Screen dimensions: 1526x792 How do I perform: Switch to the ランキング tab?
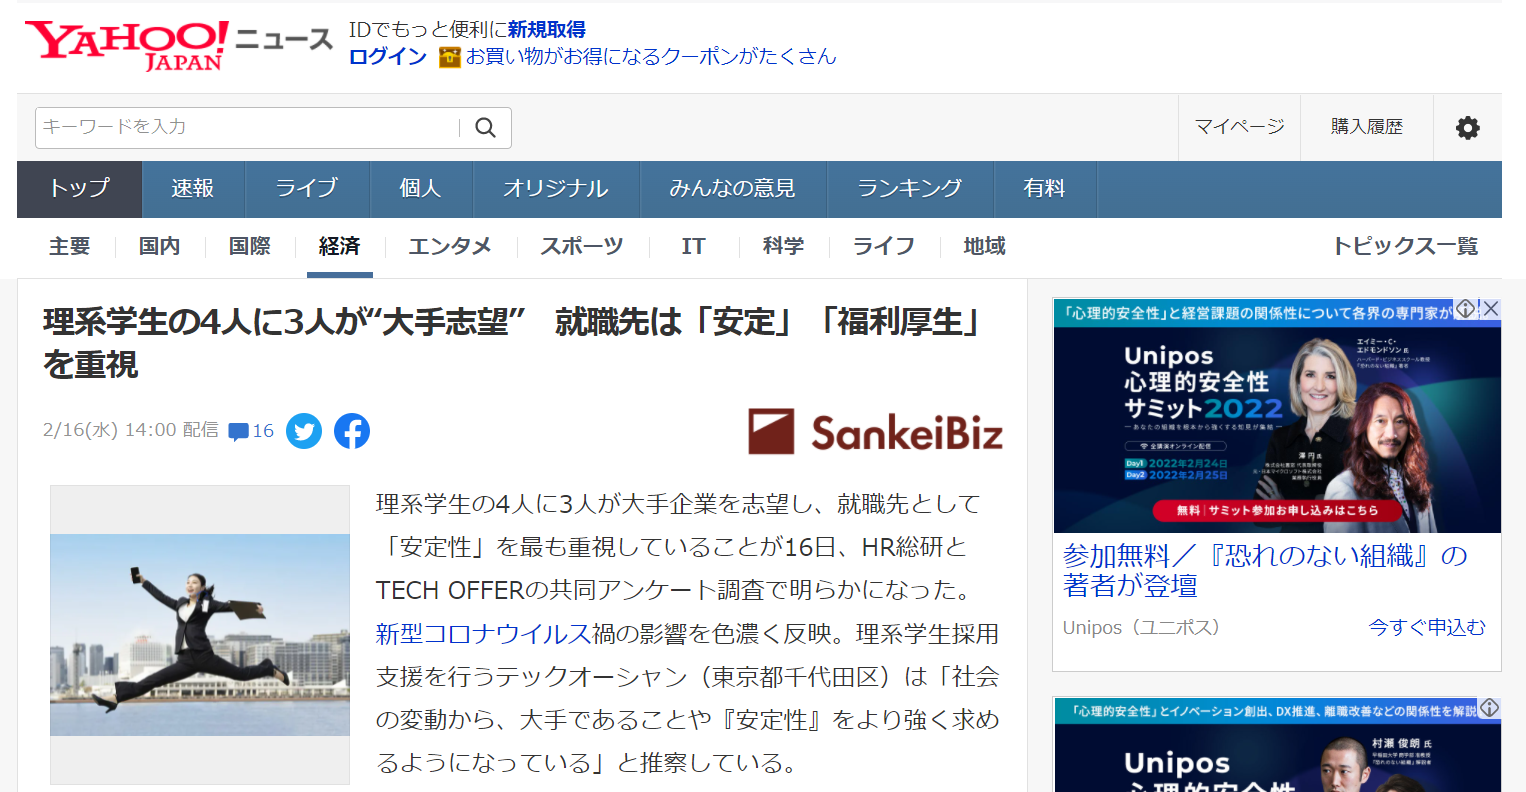point(910,188)
